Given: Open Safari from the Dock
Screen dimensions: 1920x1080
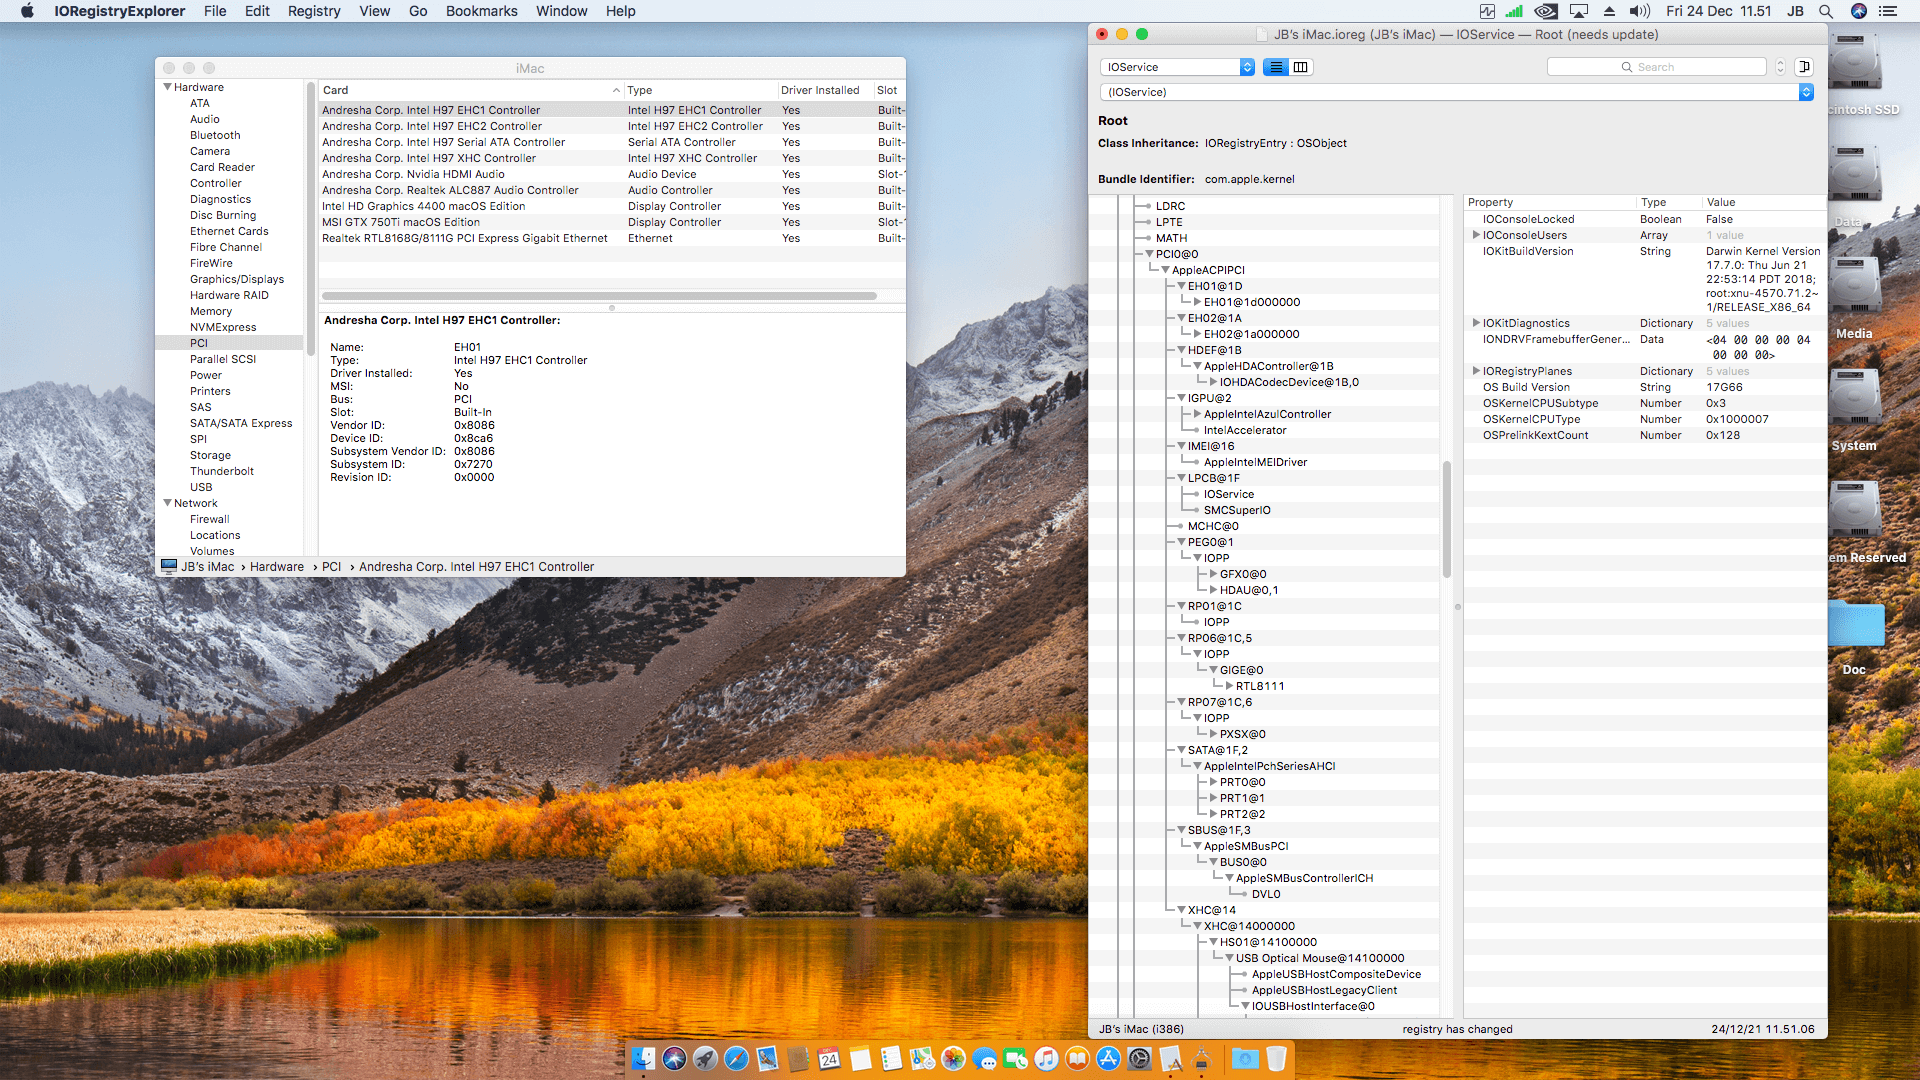Looking at the screenshot, I should (x=736, y=1059).
